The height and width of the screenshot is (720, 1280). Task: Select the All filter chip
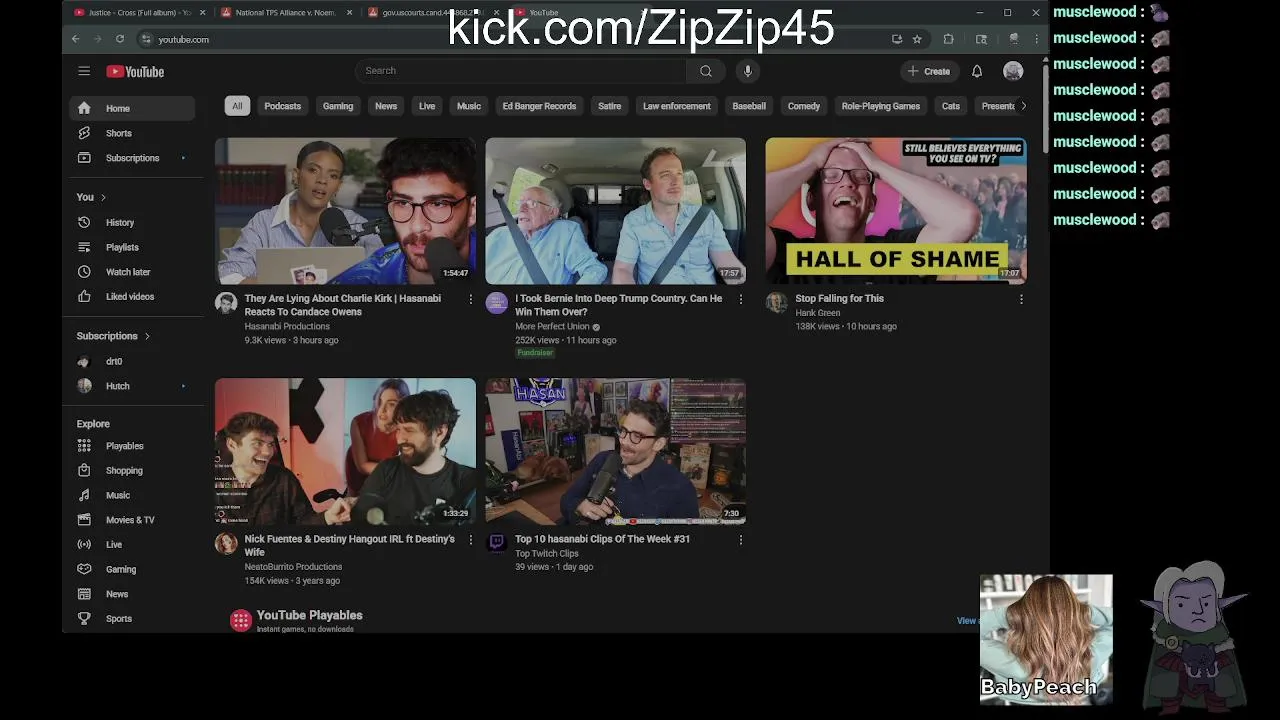(237, 106)
